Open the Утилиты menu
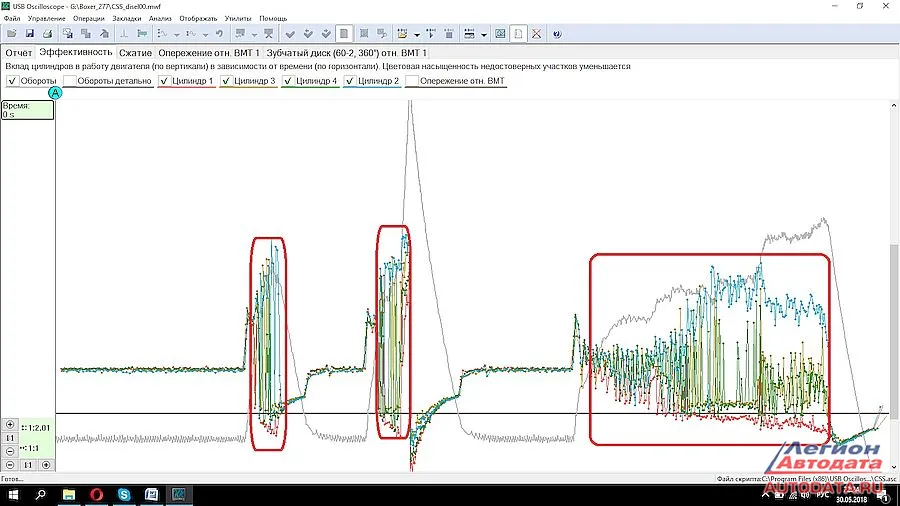This screenshot has width=900, height=506. (x=238, y=18)
